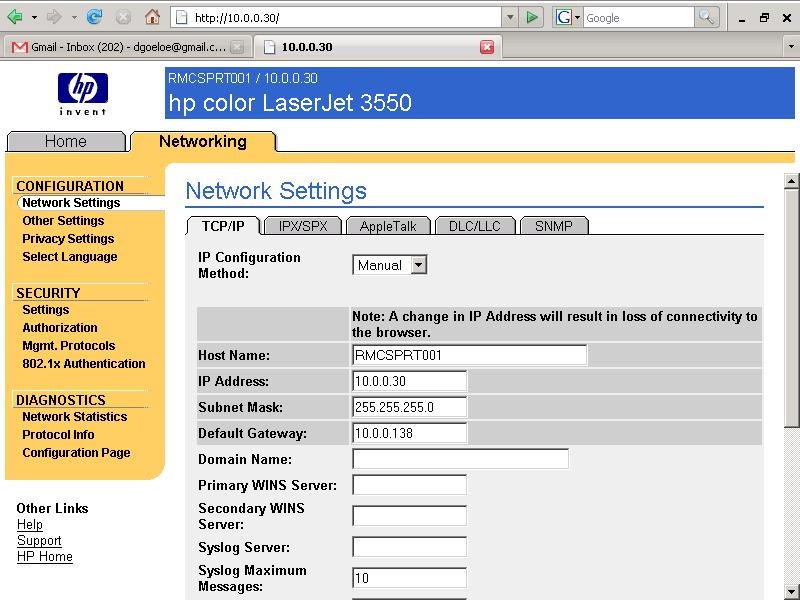
Task: Click the HP invent logo
Action: click(x=83, y=94)
